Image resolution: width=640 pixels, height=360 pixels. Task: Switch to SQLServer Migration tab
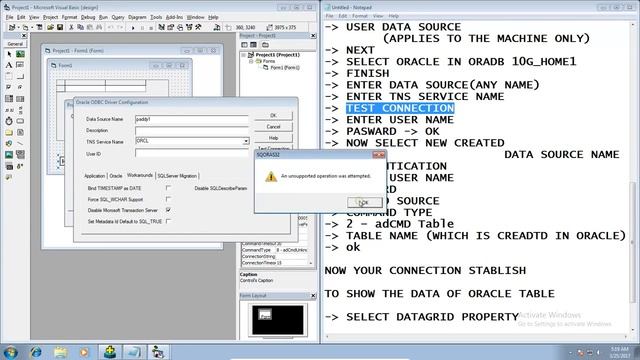[x=177, y=176]
